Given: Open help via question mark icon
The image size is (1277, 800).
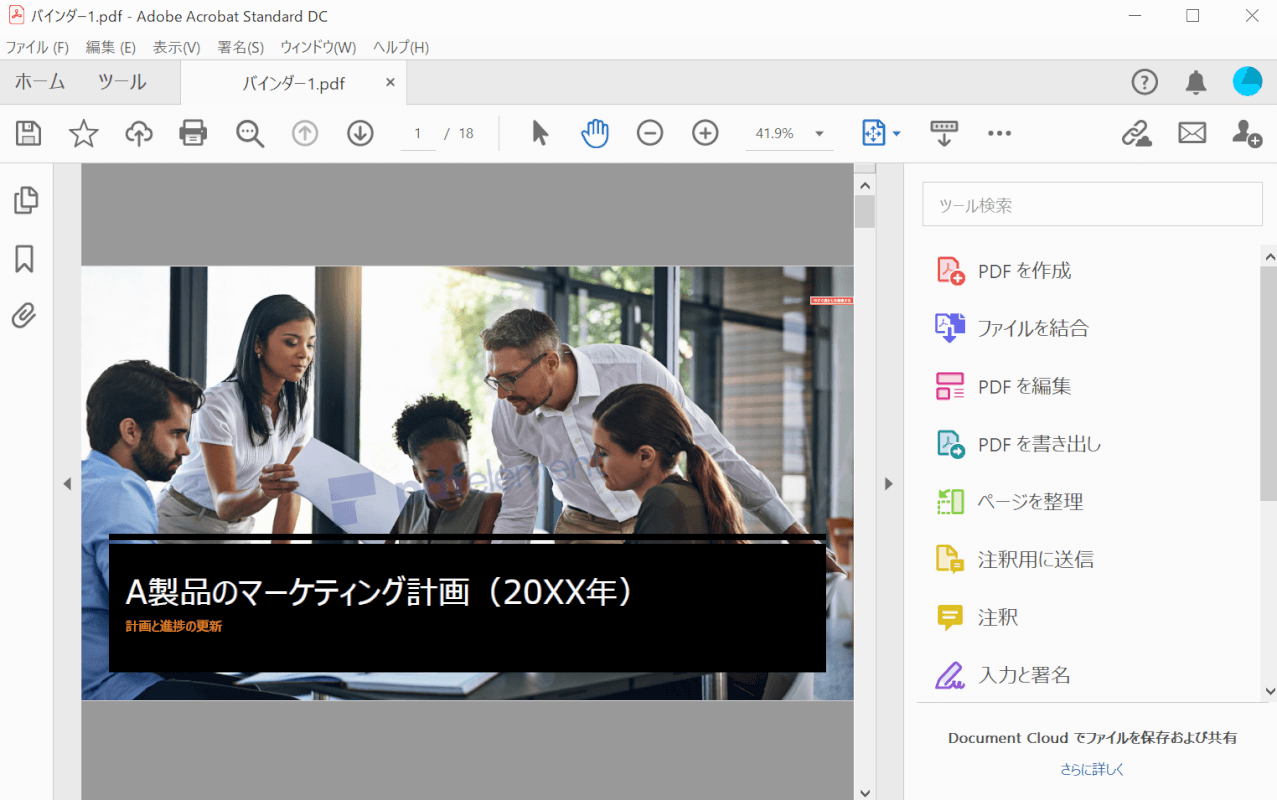Looking at the screenshot, I should pos(1144,82).
